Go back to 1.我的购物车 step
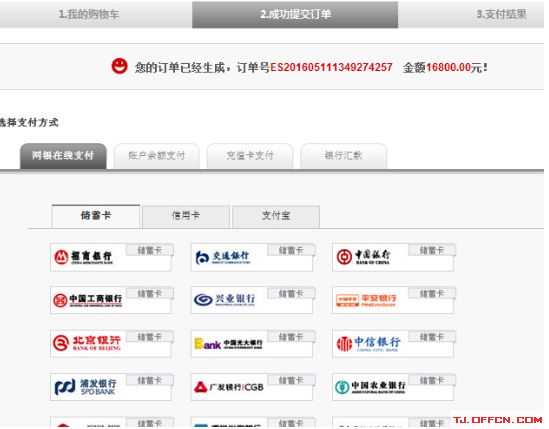The image size is (549, 429). coord(89,14)
